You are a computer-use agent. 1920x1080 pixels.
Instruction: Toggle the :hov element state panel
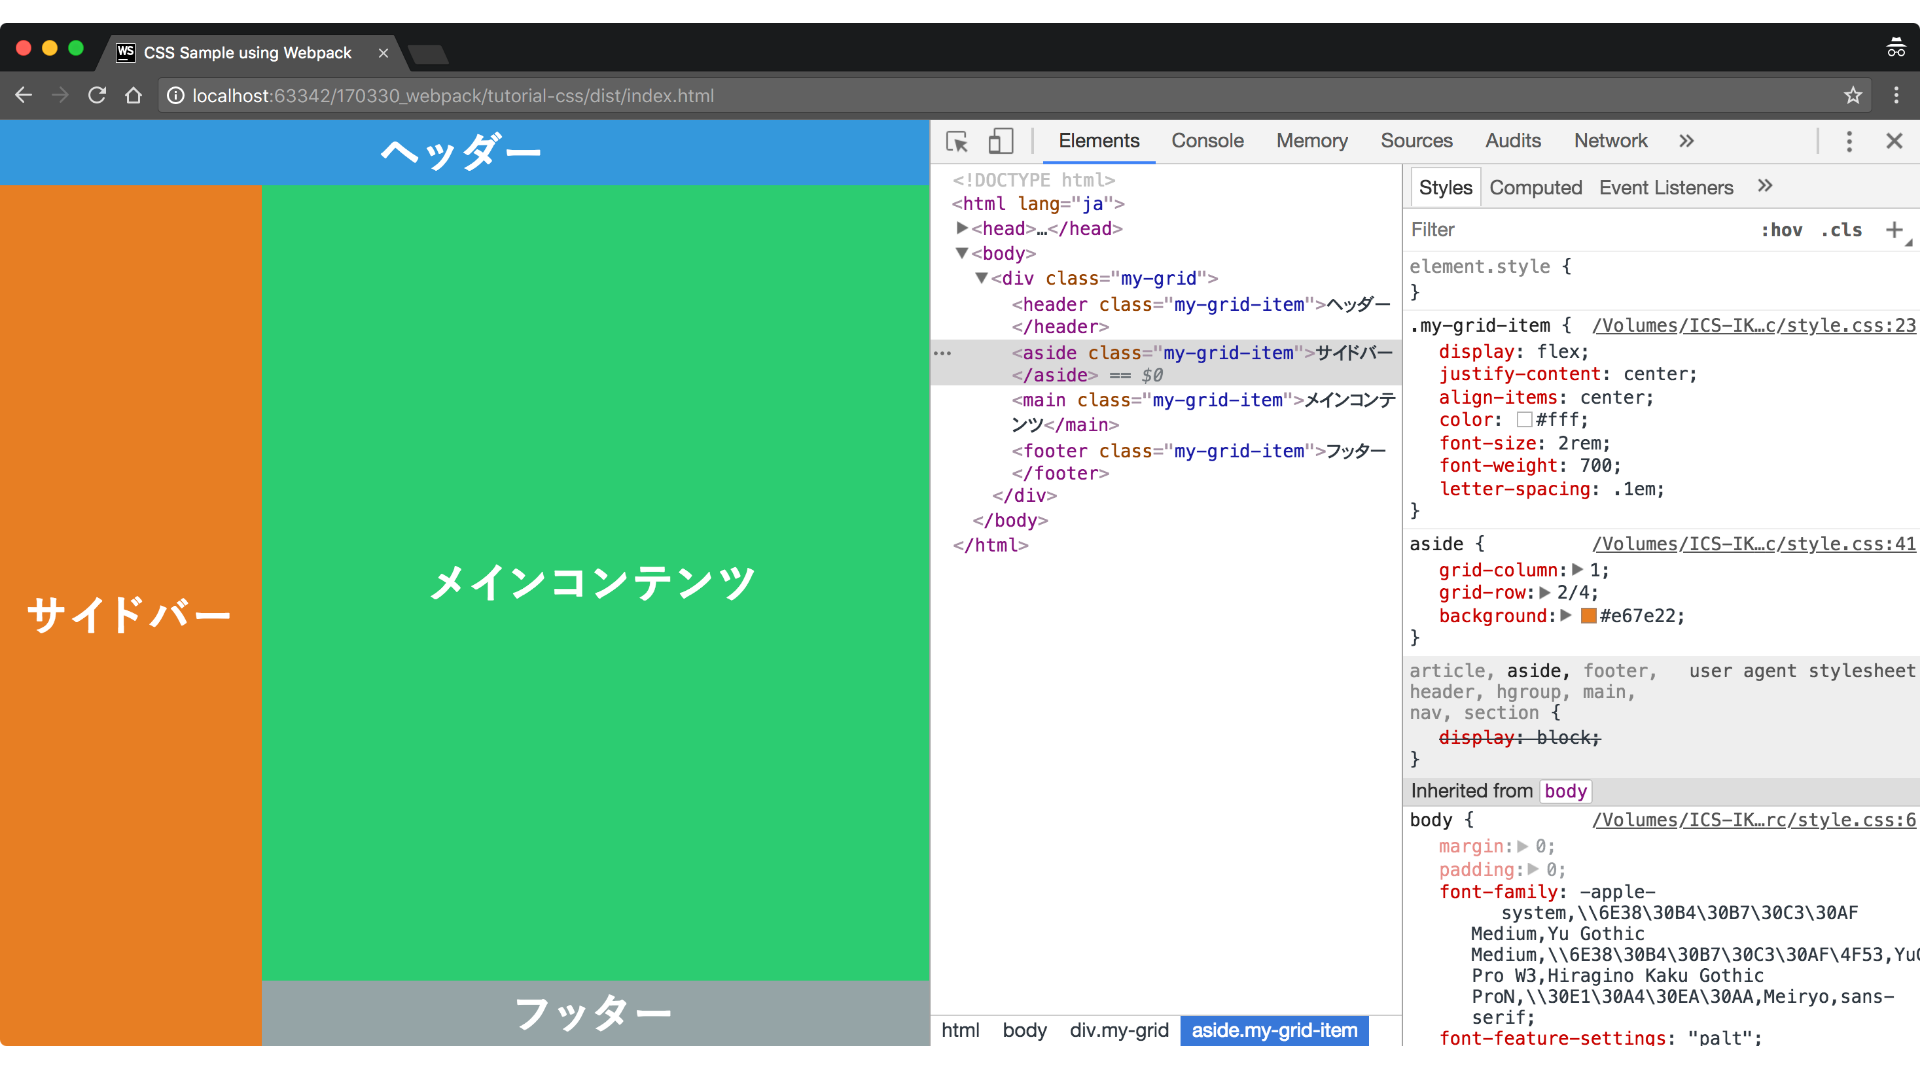[1781, 230]
